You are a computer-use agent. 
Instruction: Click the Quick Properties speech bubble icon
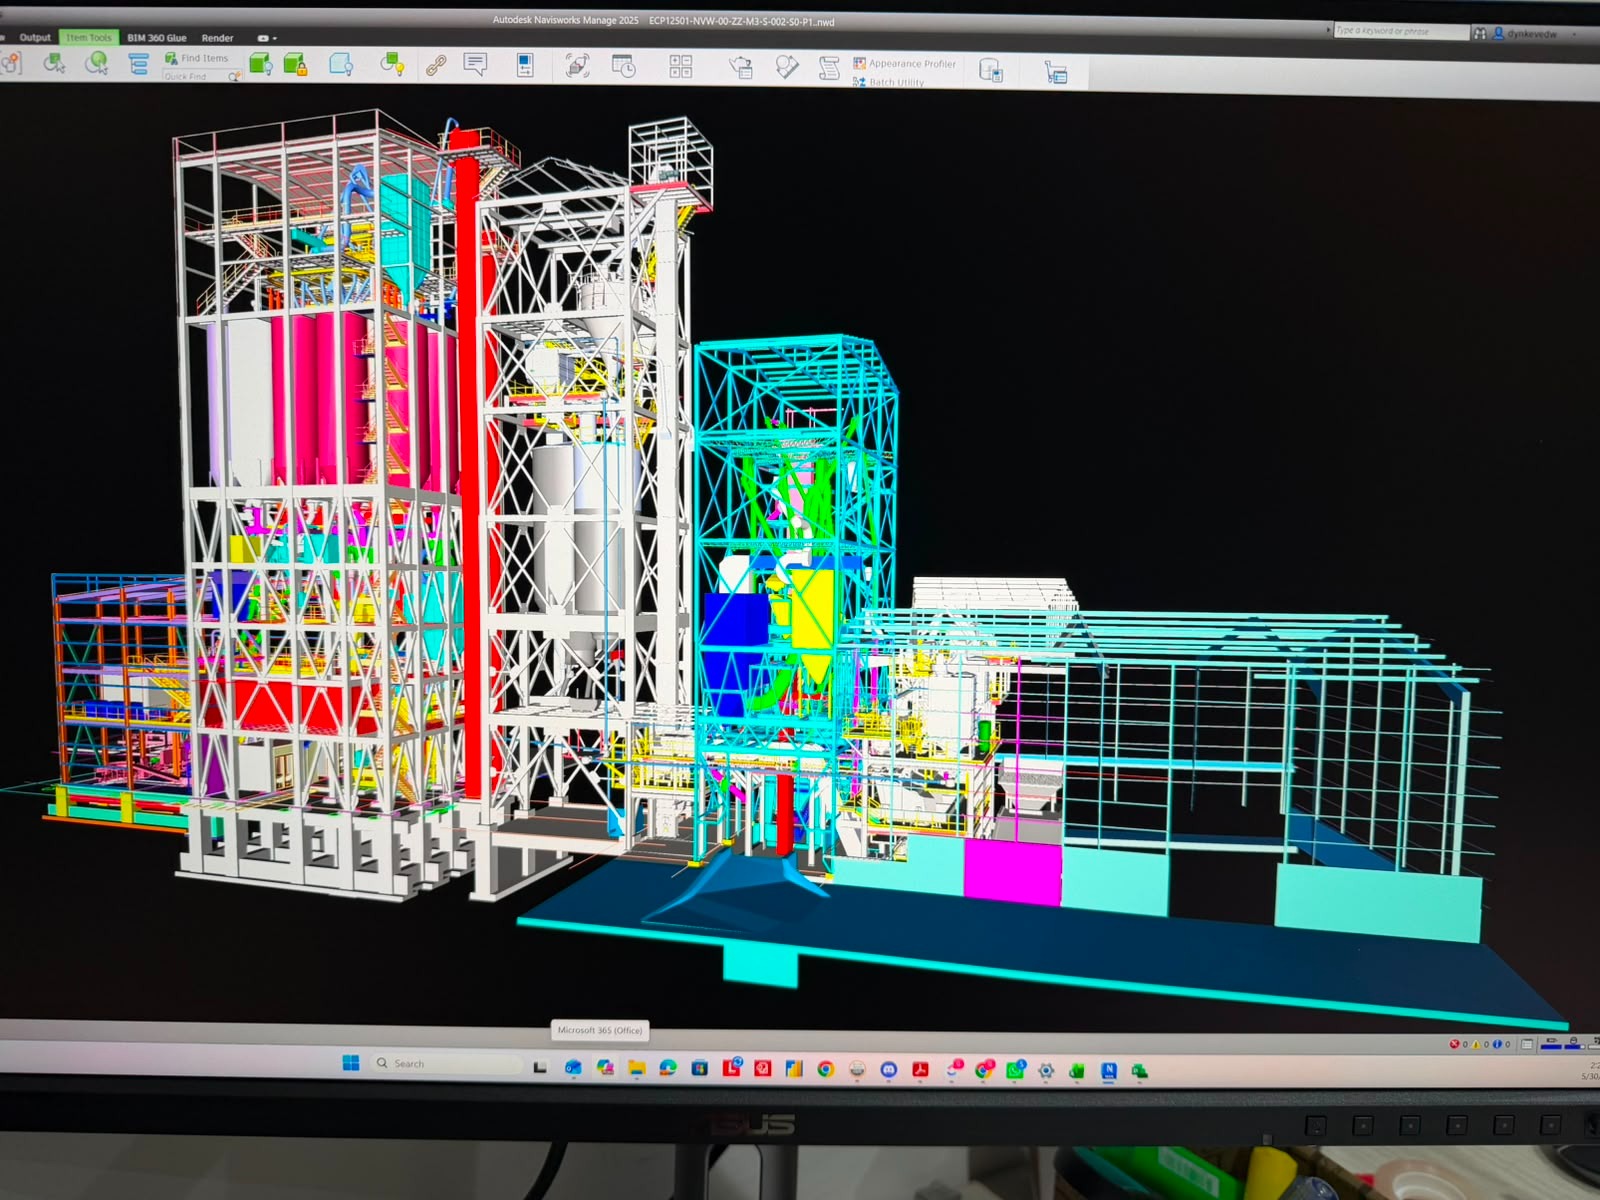tap(475, 66)
